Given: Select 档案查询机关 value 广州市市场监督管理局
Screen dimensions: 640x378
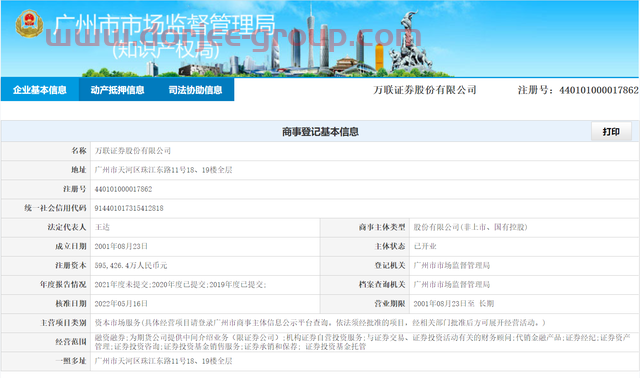Looking at the screenshot, I should pos(451,285).
